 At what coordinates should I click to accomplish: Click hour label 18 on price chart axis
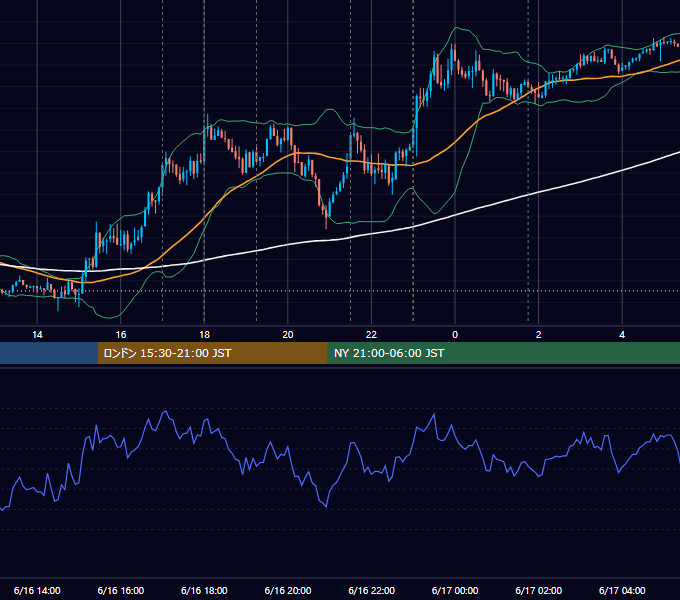[204, 334]
